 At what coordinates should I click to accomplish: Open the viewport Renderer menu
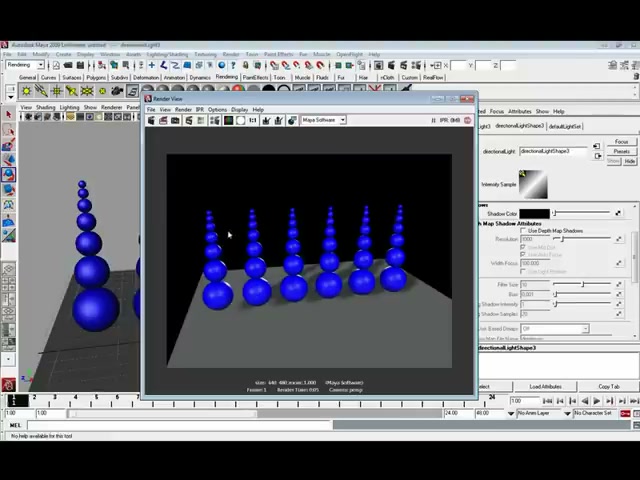point(111,107)
